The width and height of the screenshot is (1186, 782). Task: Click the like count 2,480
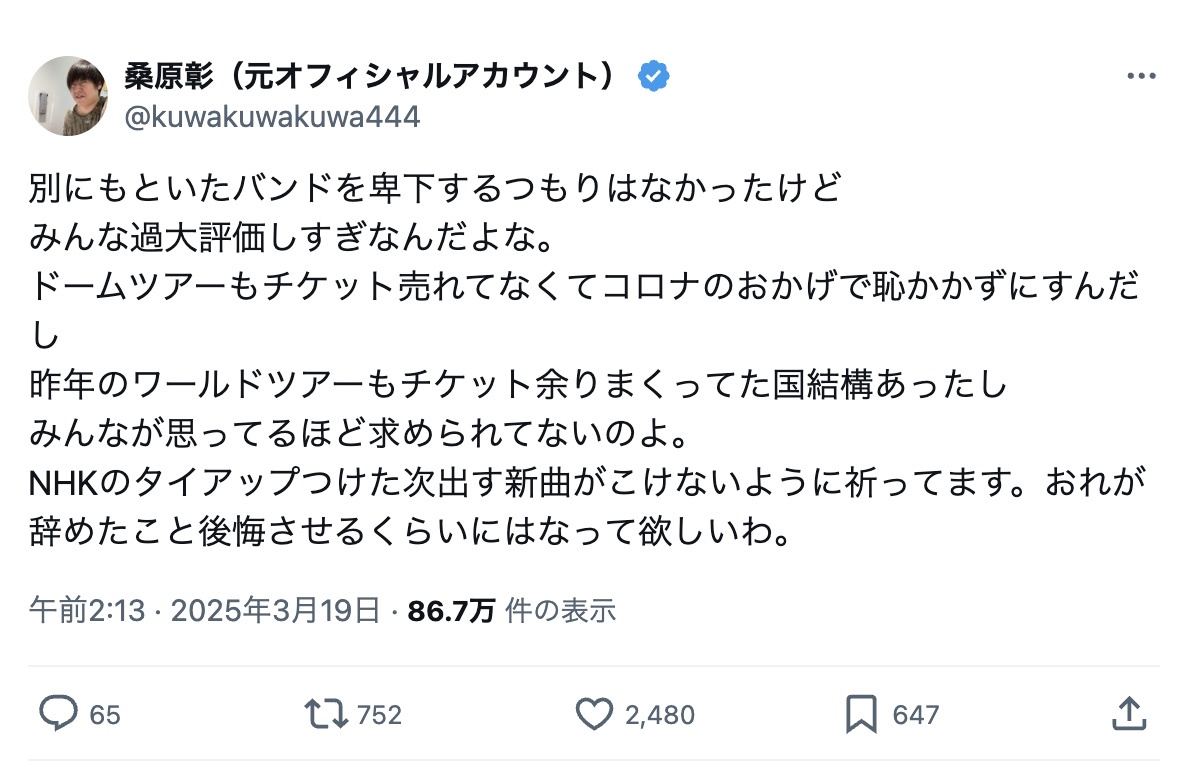click(659, 715)
